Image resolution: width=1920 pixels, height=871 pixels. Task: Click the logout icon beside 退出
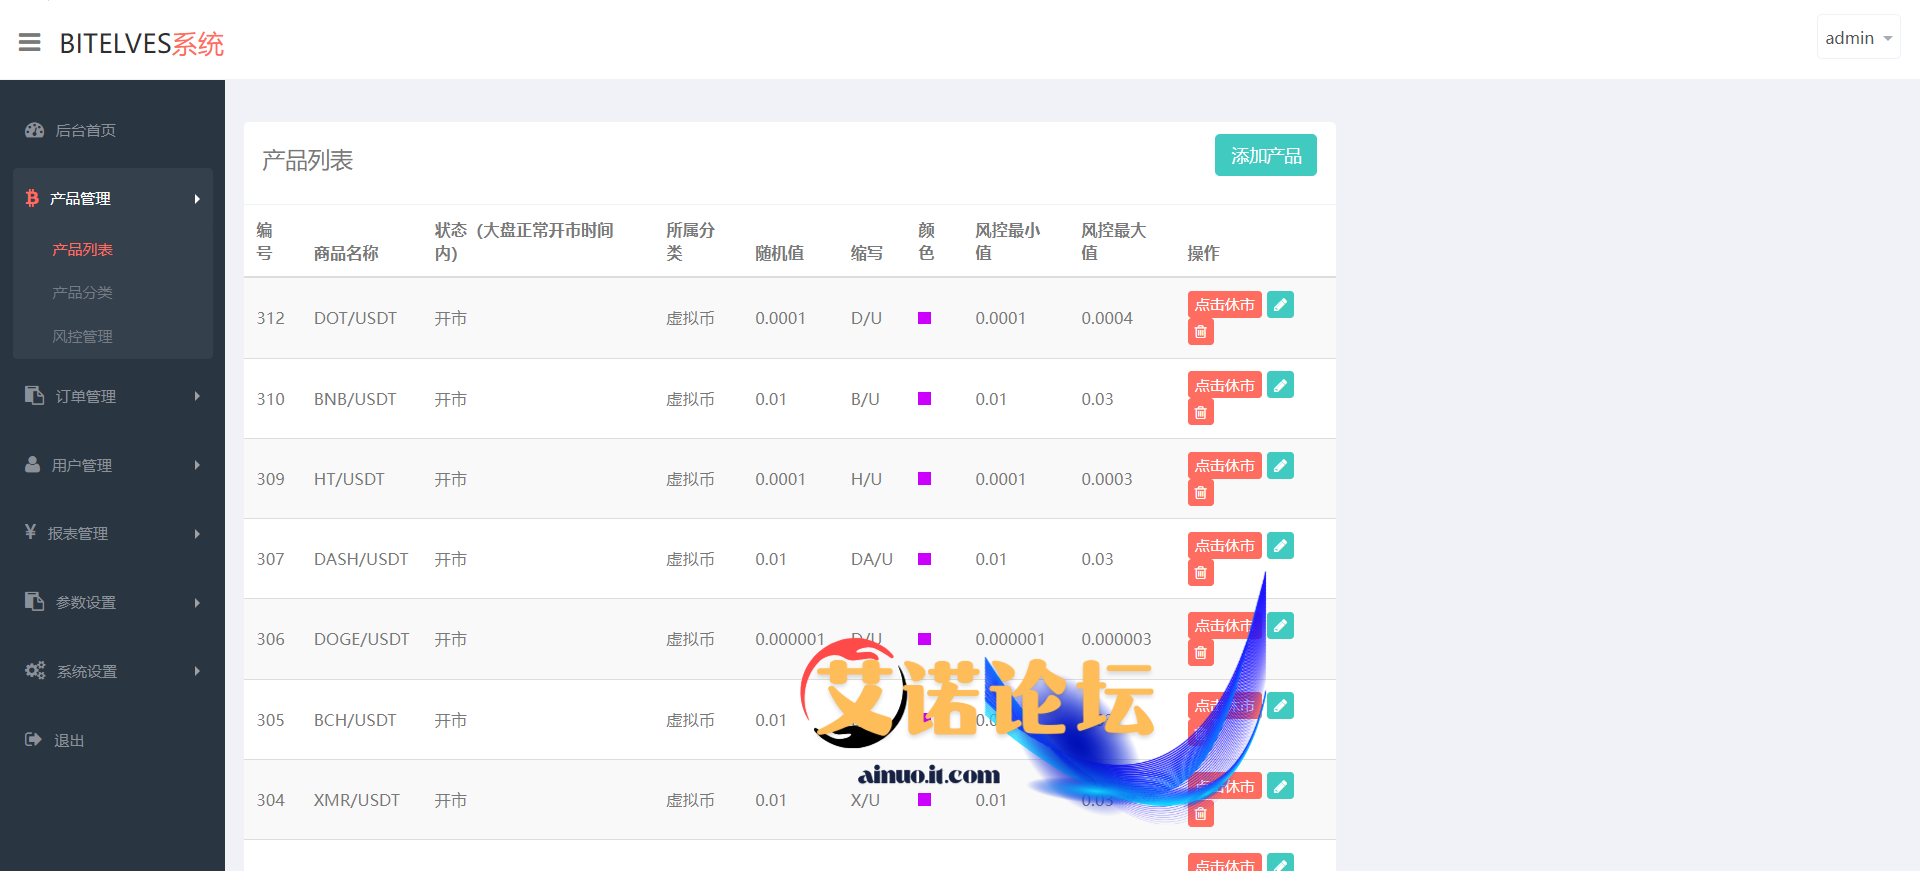(x=33, y=739)
